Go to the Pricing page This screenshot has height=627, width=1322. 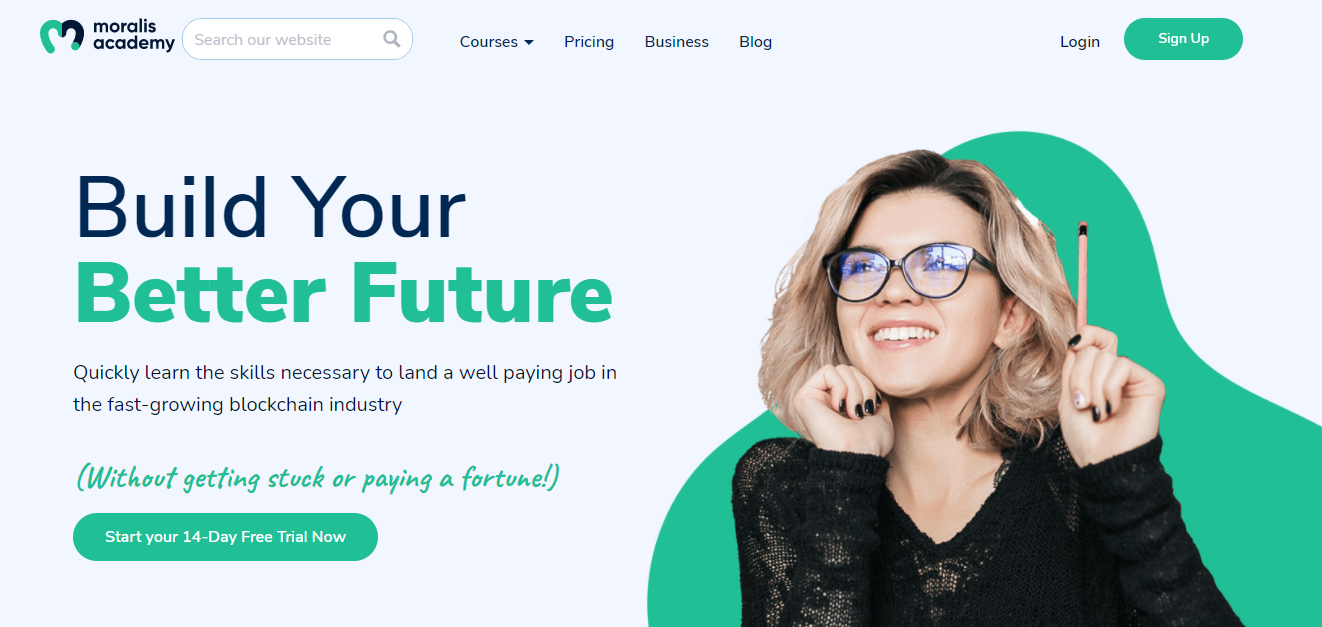(x=589, y=42)
